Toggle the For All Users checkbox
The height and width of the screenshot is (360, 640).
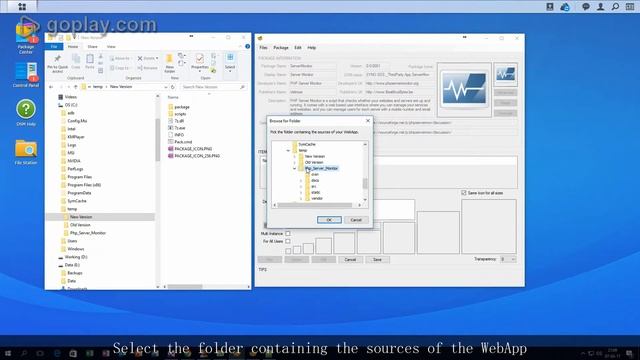(x=288, y=241)
